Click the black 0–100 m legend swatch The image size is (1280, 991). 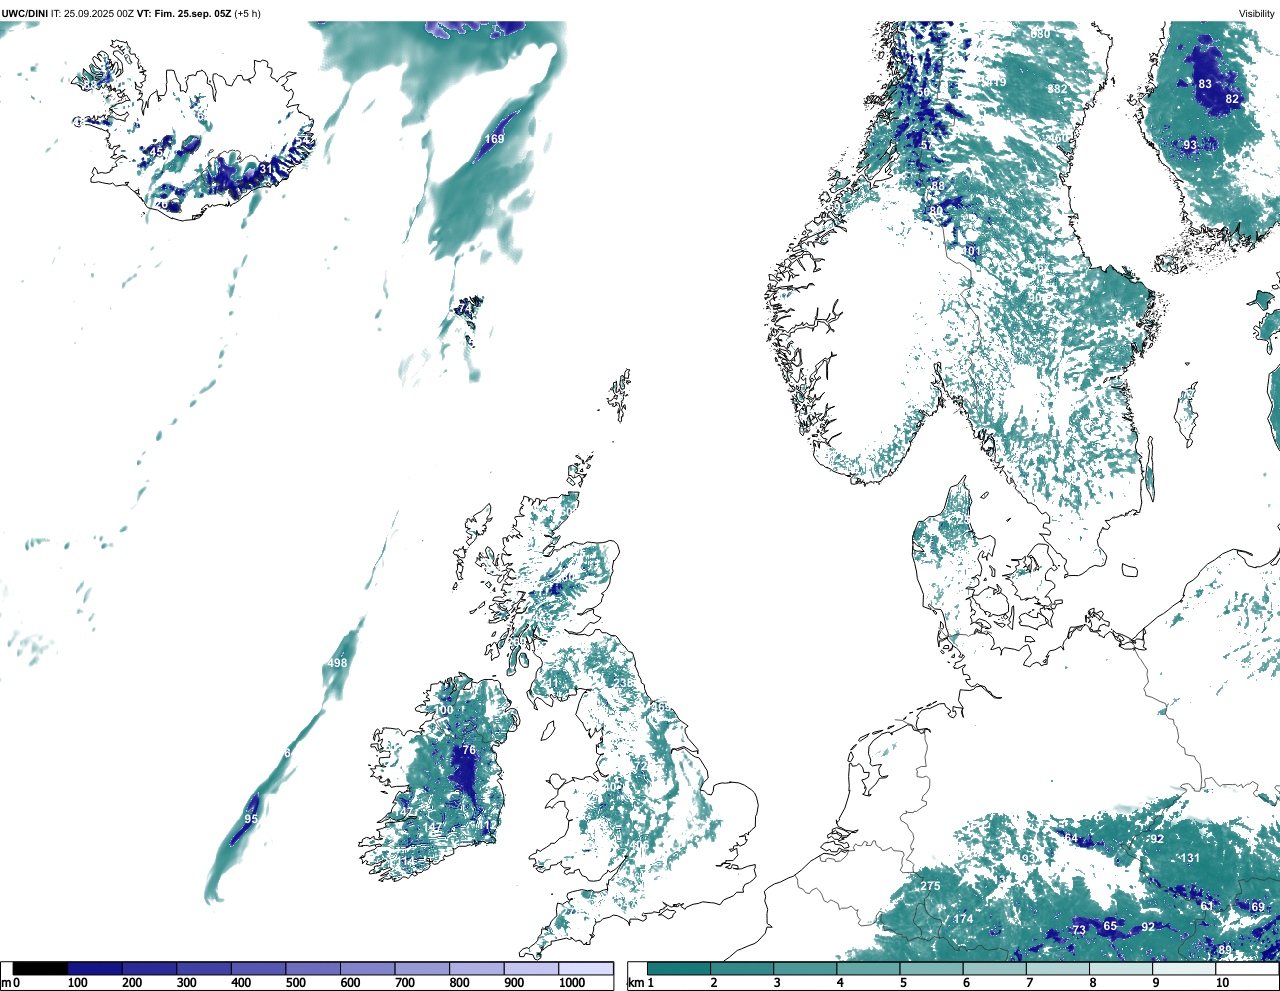click(x=40, y=969)
